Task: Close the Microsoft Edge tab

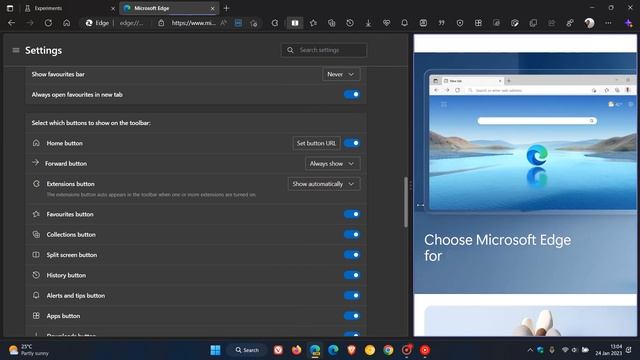Action: (x=212, y=8)
